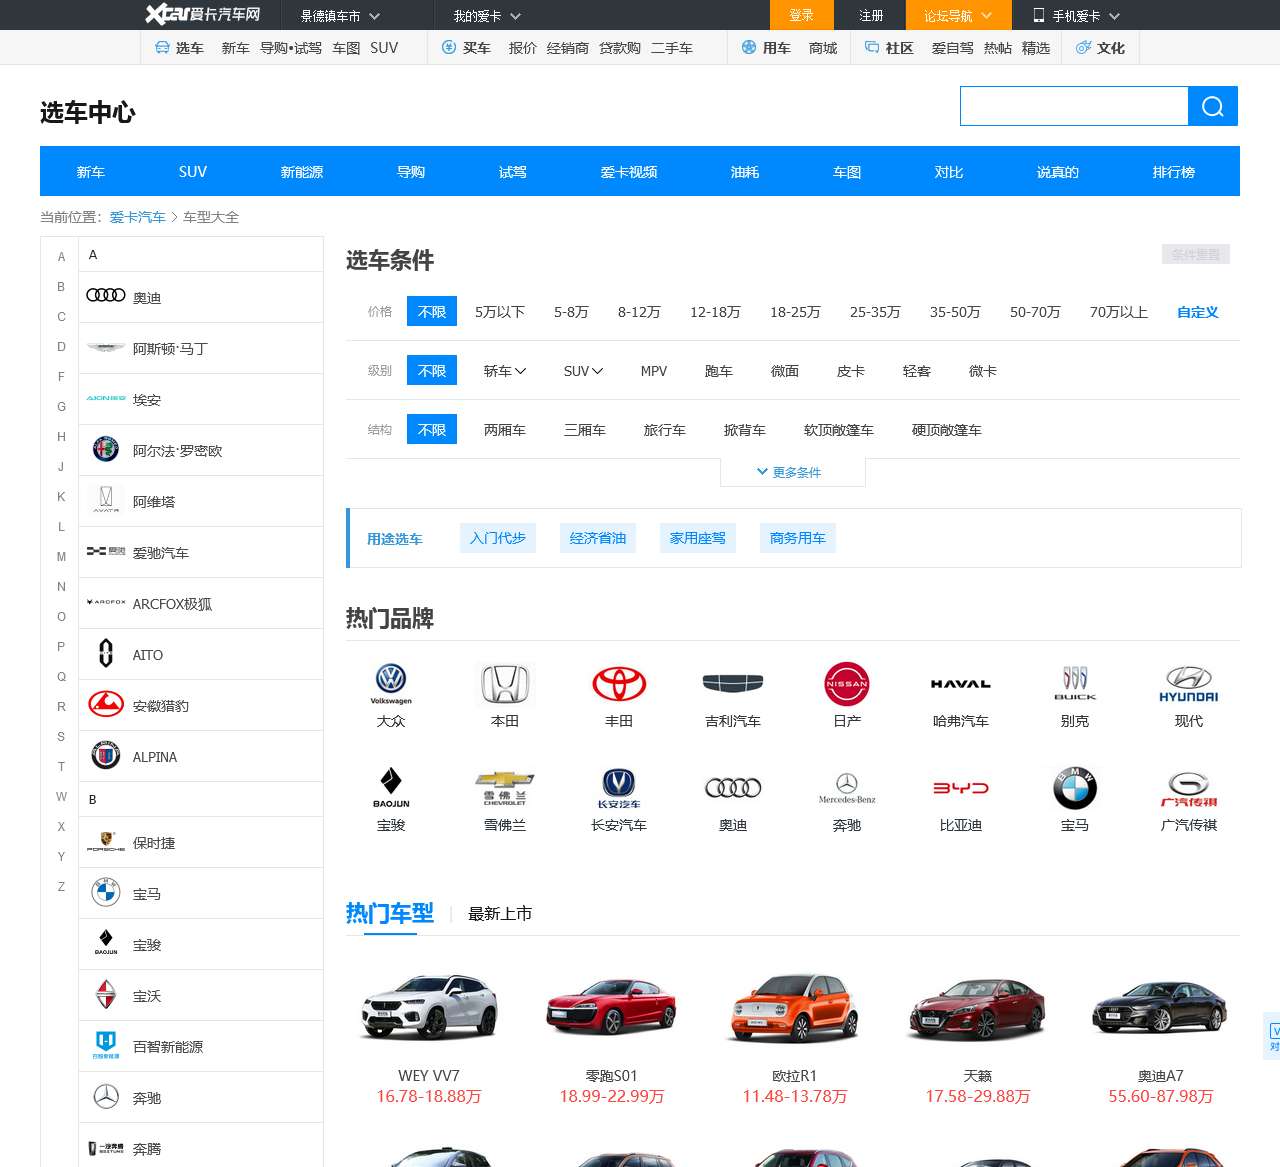Click the search input field

coord(1074,106)
